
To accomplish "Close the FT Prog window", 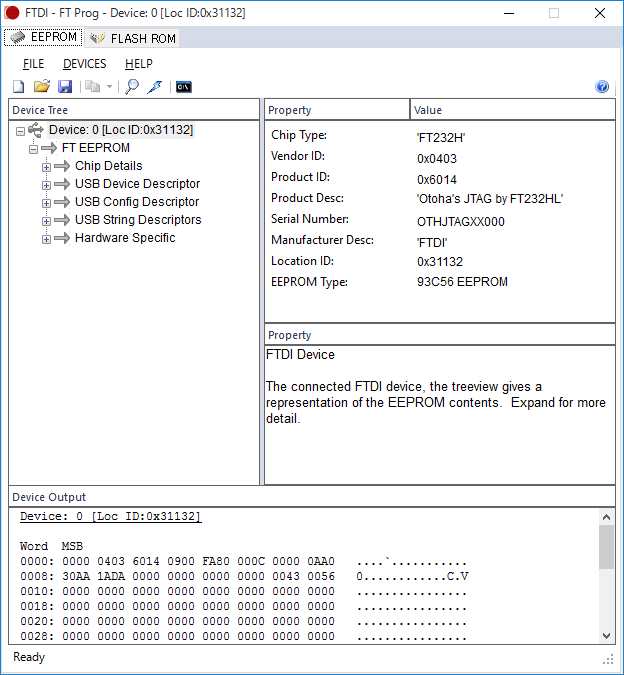I will pyautogui.click(x=600, y=13).
